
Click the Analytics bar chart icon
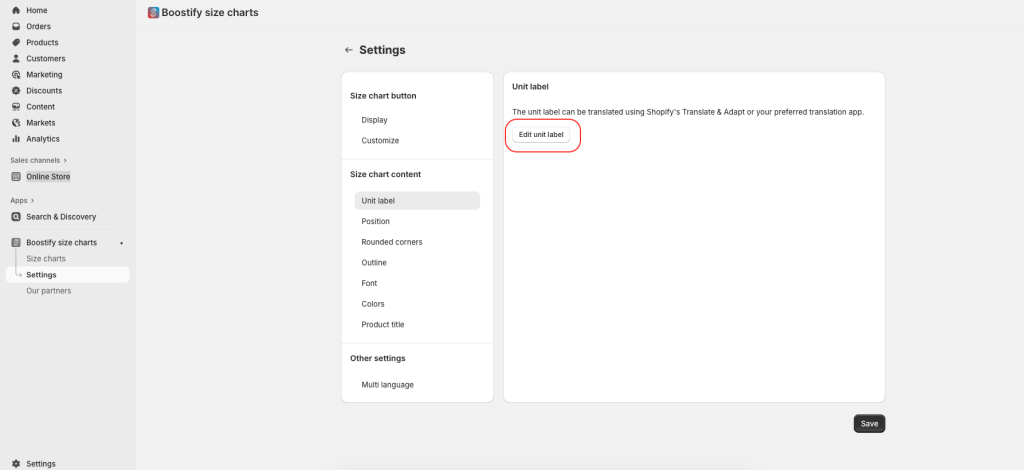(x=16, y=138)
